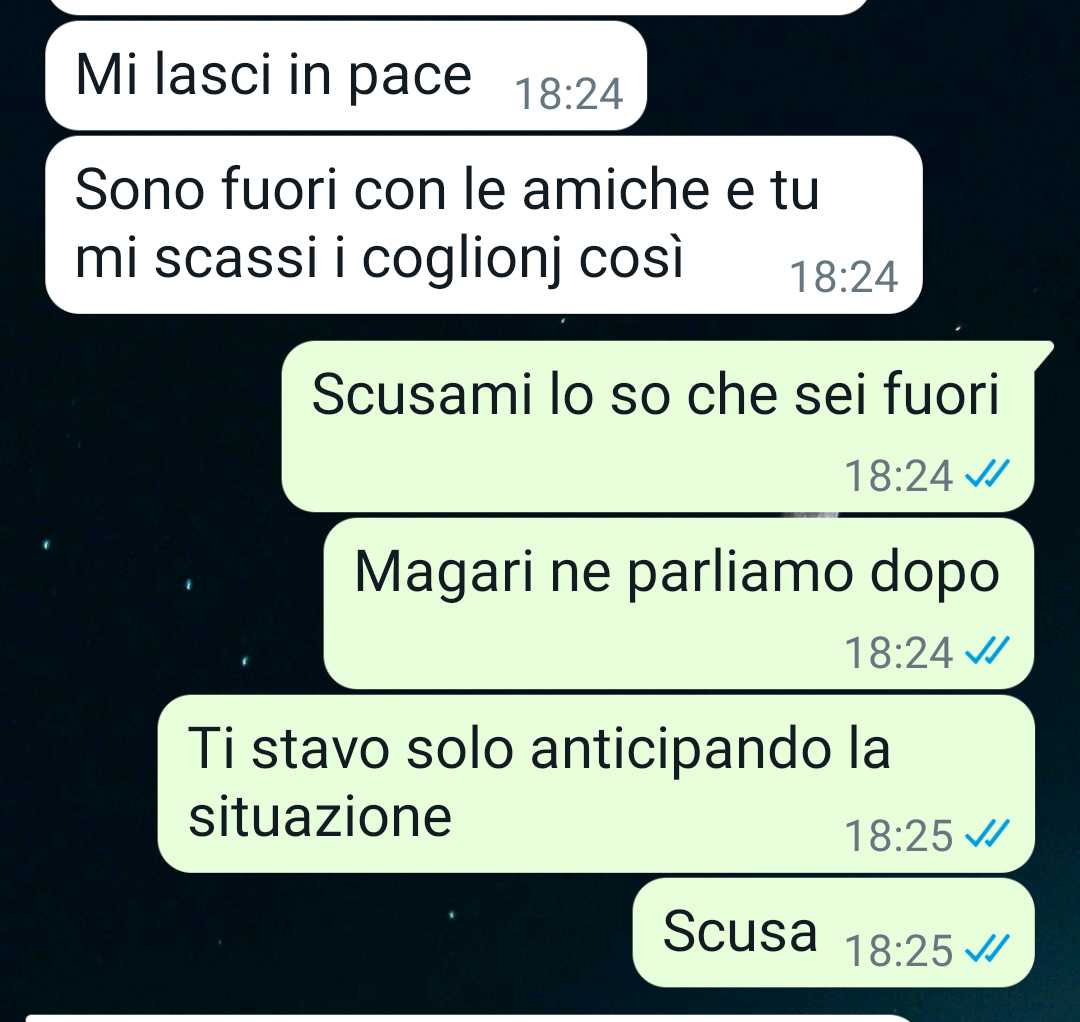Click read ticks on 'Scusami lo so che sei fuori'

tap(987, 473)
